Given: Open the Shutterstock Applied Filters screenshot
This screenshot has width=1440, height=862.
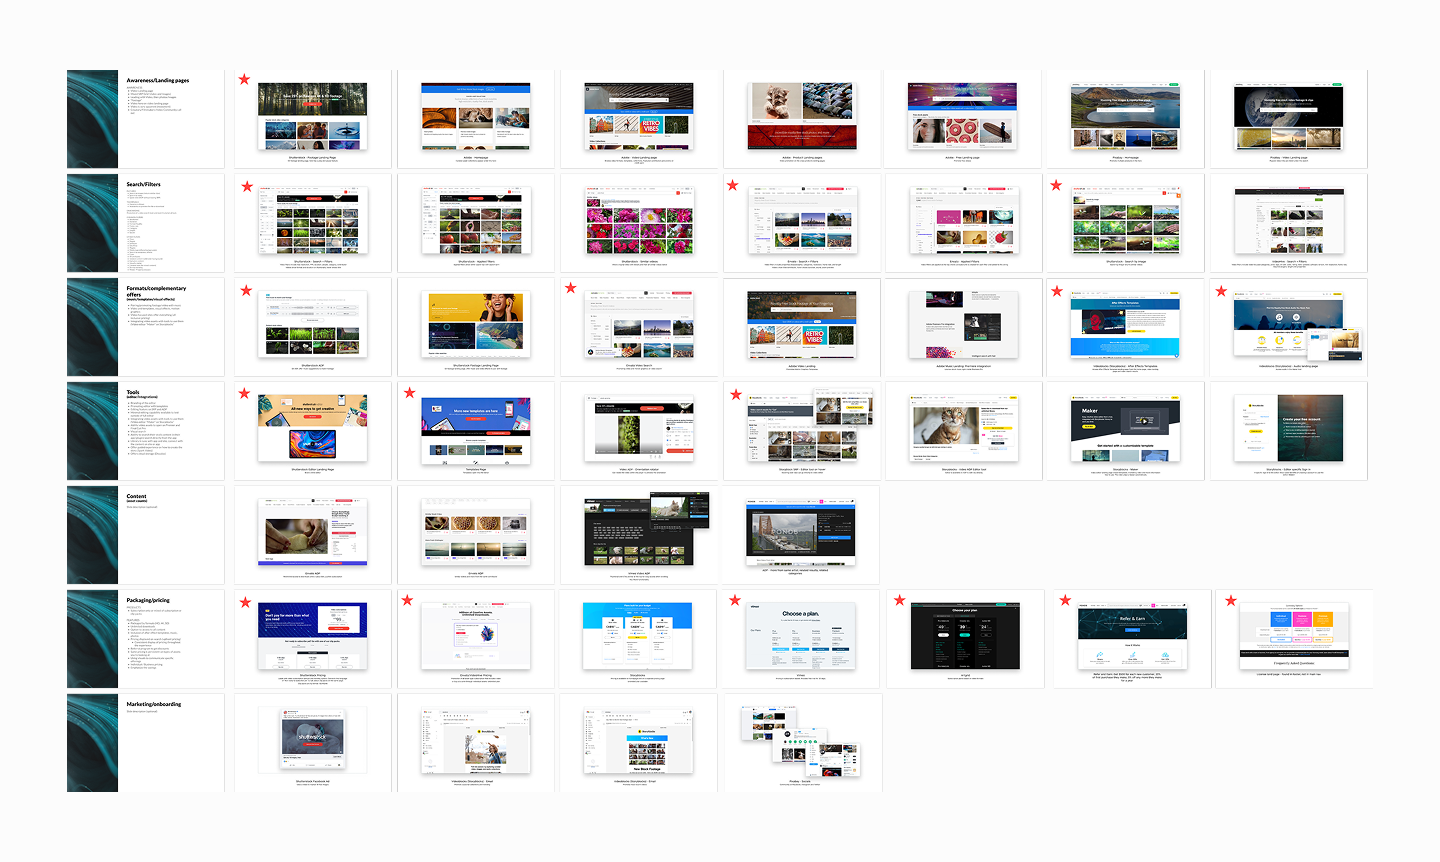Looking at the screenshot, I should tap(476, 221).
